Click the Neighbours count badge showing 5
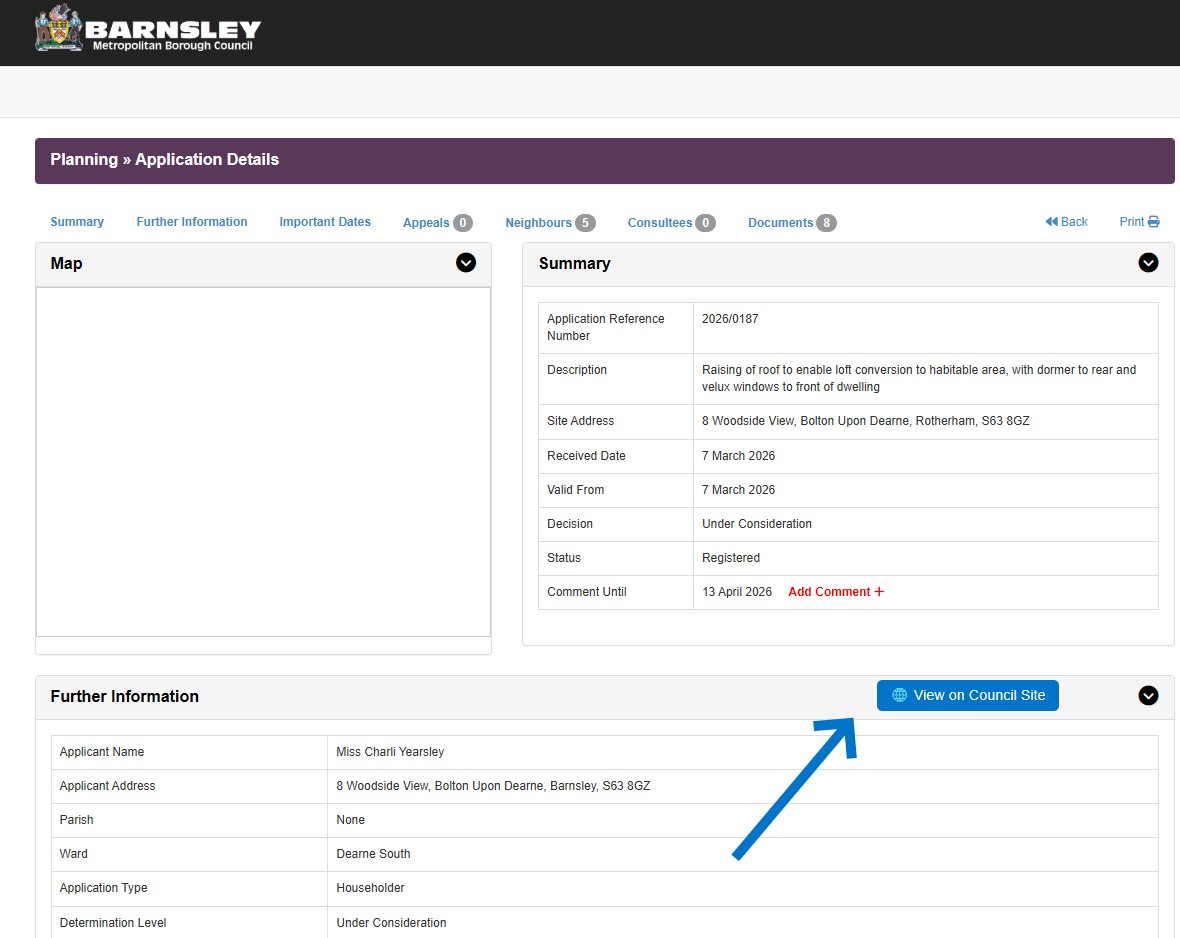Image resolution: width=1180 pixels, height=938 pixels. click(x=585, y=223)
